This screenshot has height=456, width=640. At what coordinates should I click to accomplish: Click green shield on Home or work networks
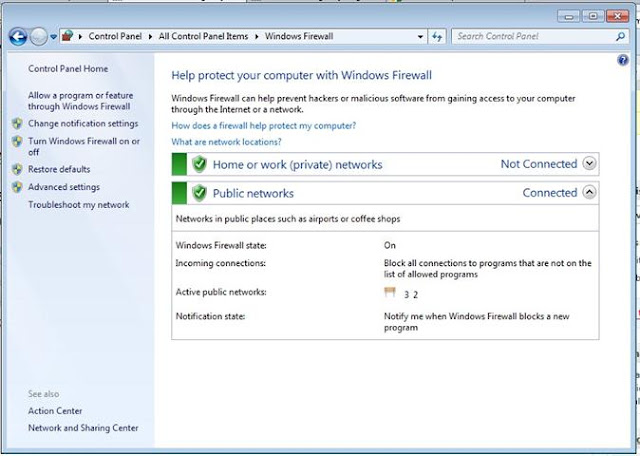pos(200,164)
